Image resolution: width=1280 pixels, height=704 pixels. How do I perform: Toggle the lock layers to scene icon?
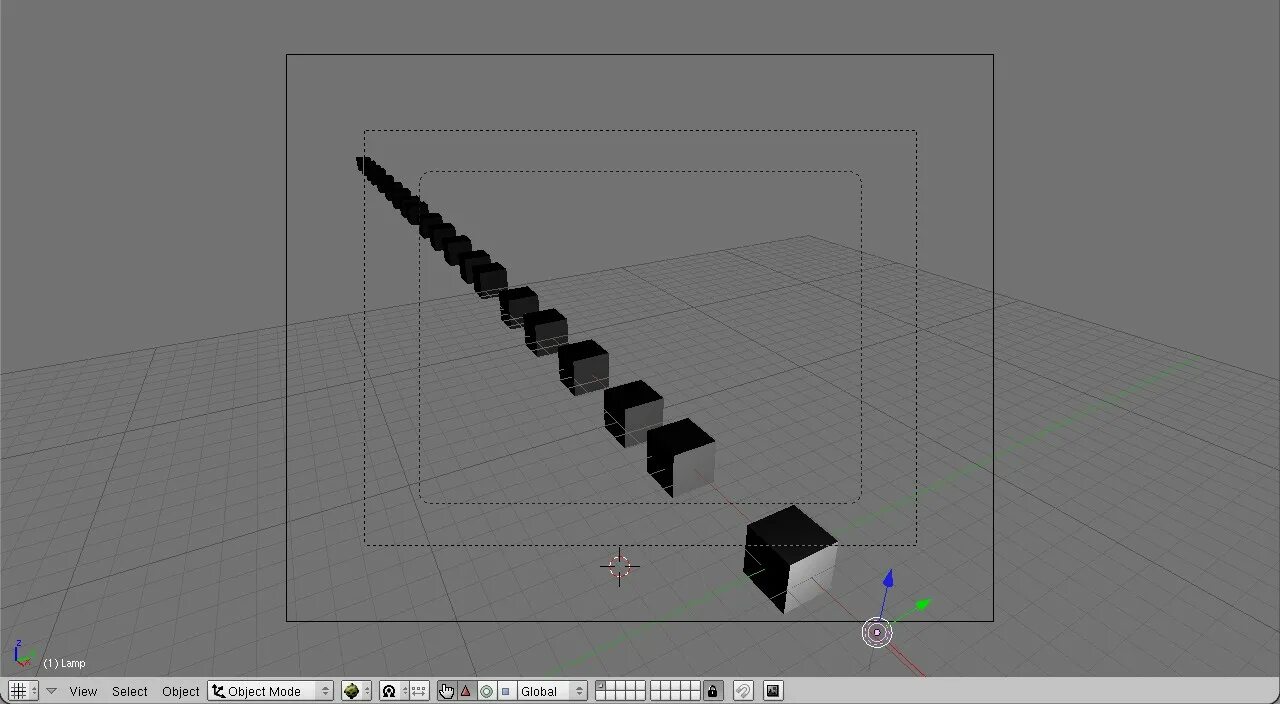(712, 691)
